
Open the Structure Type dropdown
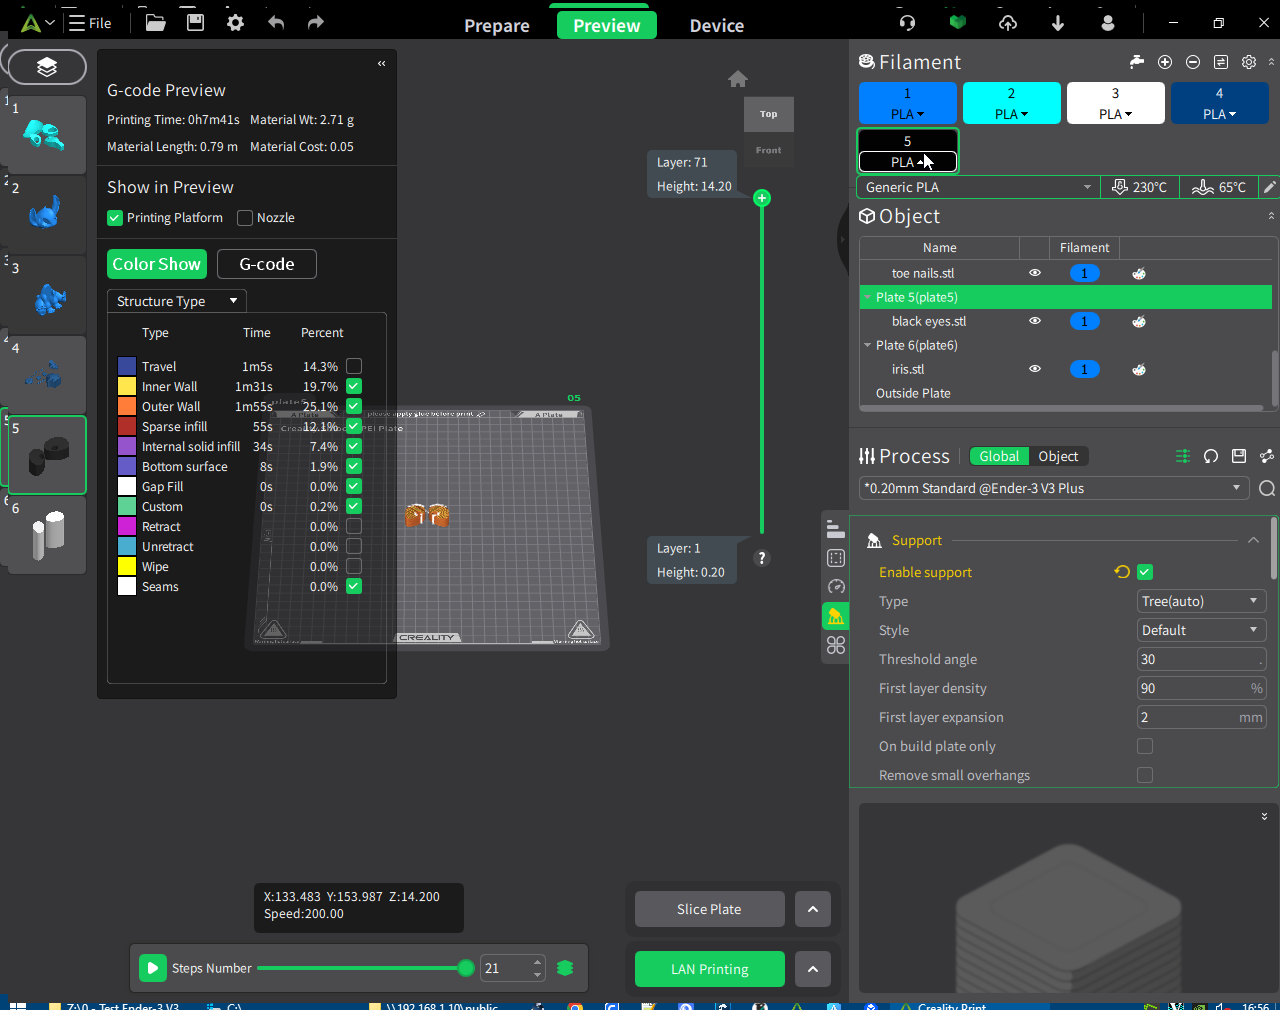tap(176, 301)
